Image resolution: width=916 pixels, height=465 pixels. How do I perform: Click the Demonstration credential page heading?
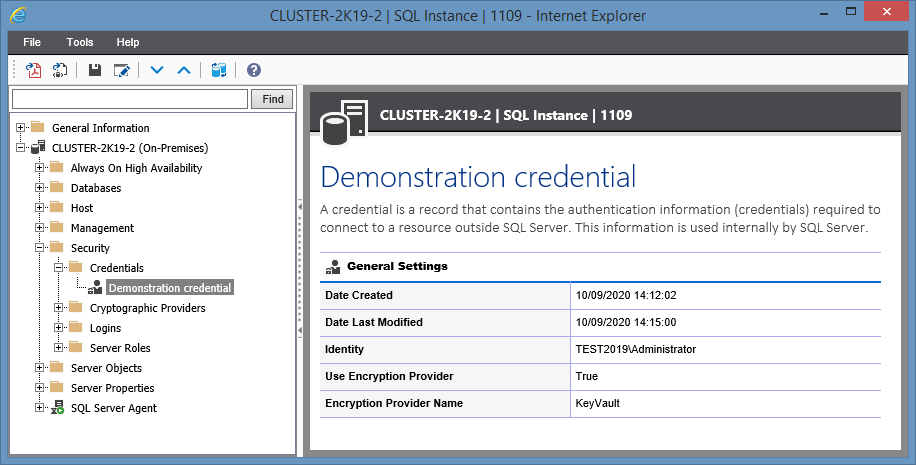click(478, 176)
